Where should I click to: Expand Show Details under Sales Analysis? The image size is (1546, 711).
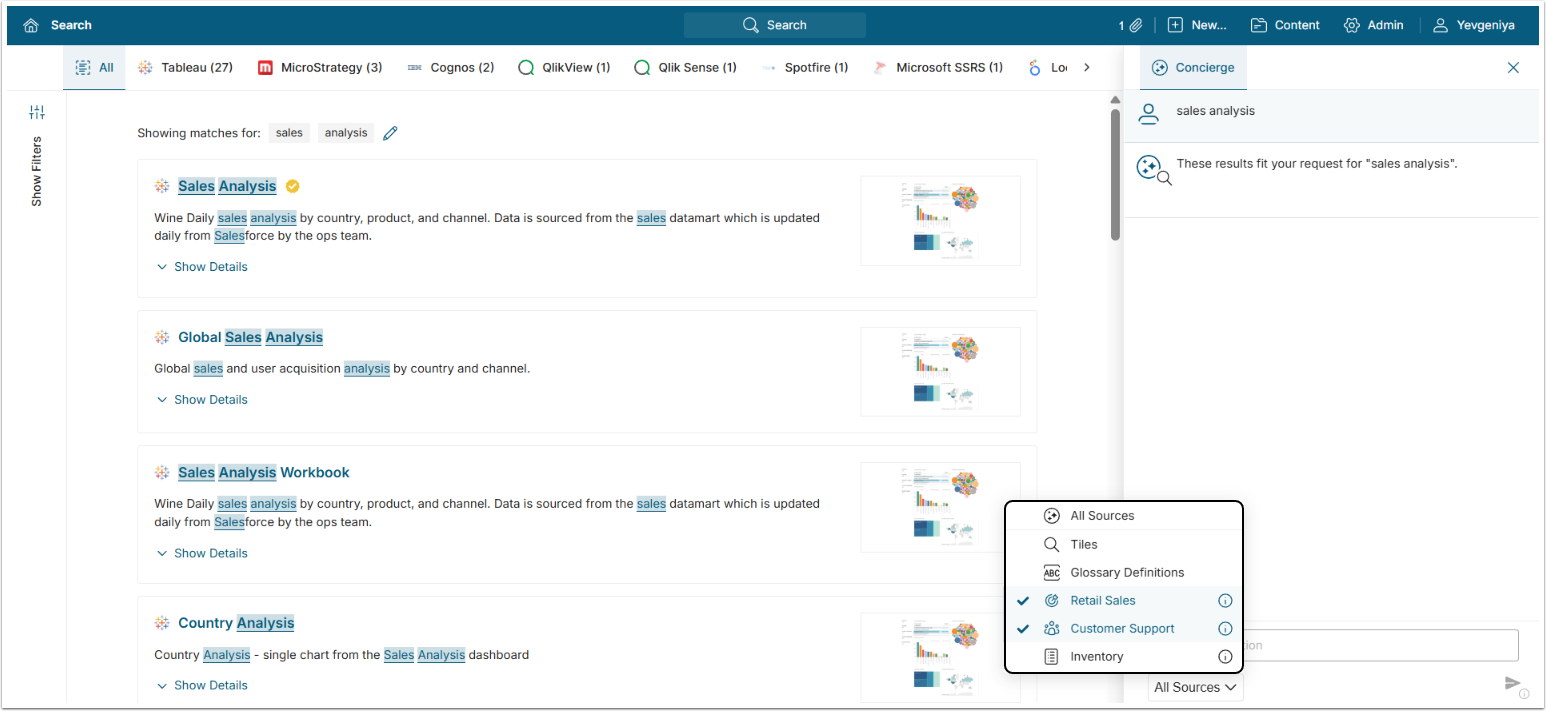[202, 267]
